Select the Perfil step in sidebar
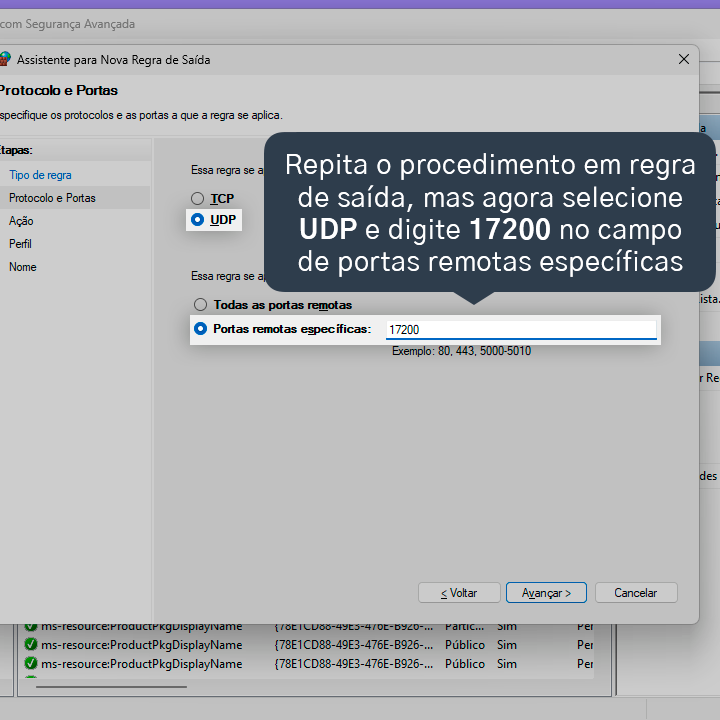The height and width of the screenshot is (720, 720). pyautogui.click(x=20, y=244)
